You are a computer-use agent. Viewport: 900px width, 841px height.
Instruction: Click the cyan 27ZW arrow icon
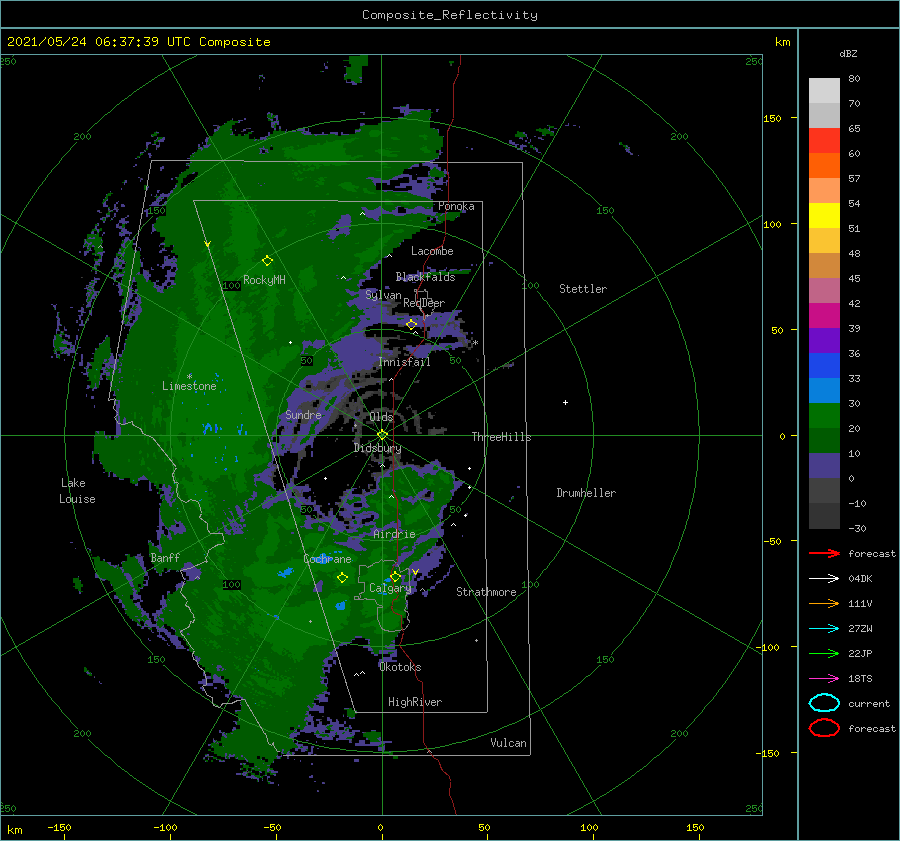tap(824, 629)
